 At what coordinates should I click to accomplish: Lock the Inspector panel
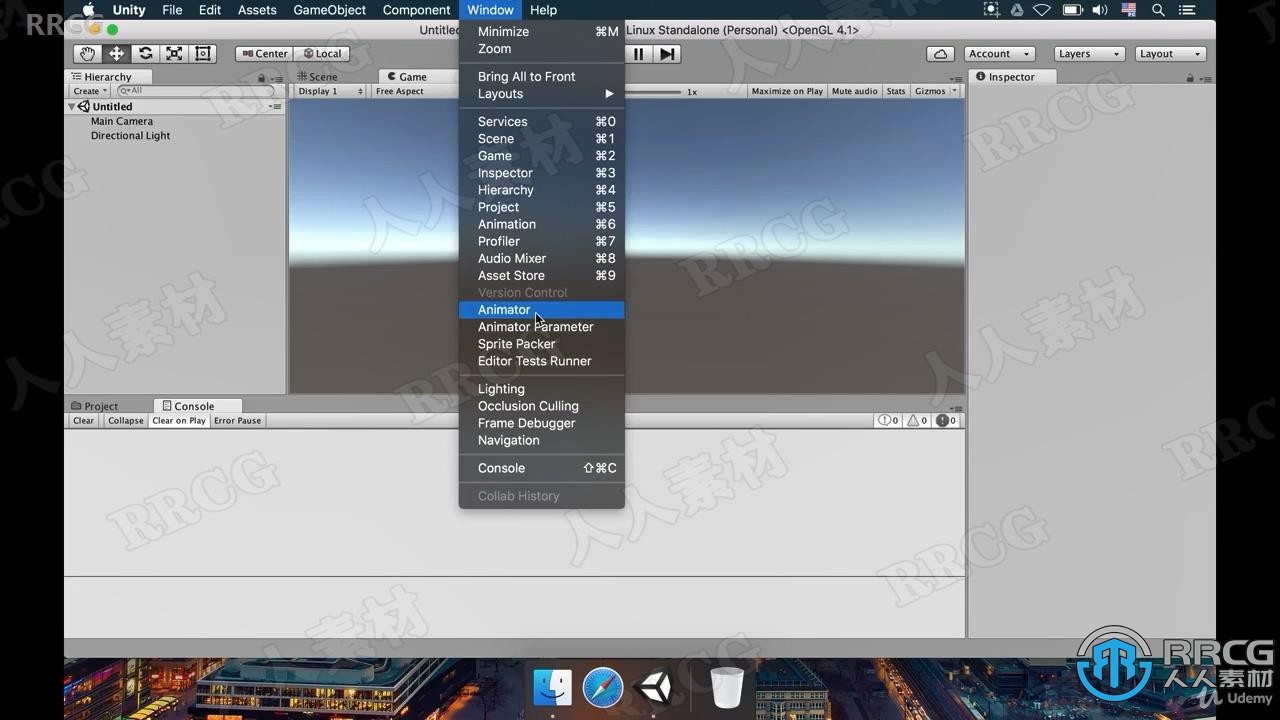click(x=1190, y=77)
